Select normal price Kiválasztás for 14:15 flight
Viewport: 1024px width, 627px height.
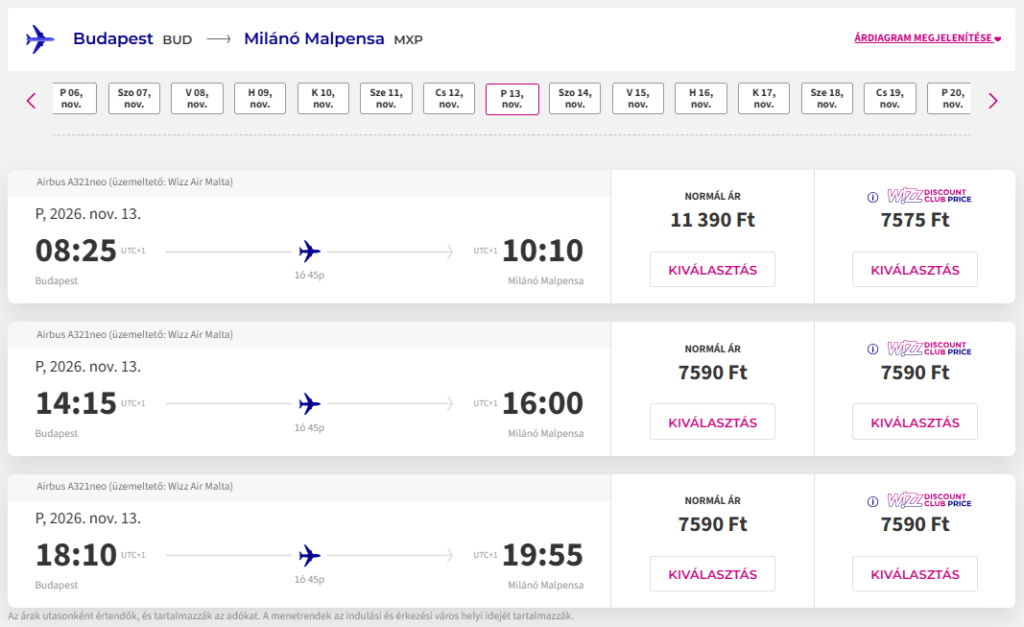pyautogui.click(x=712, y=422)
